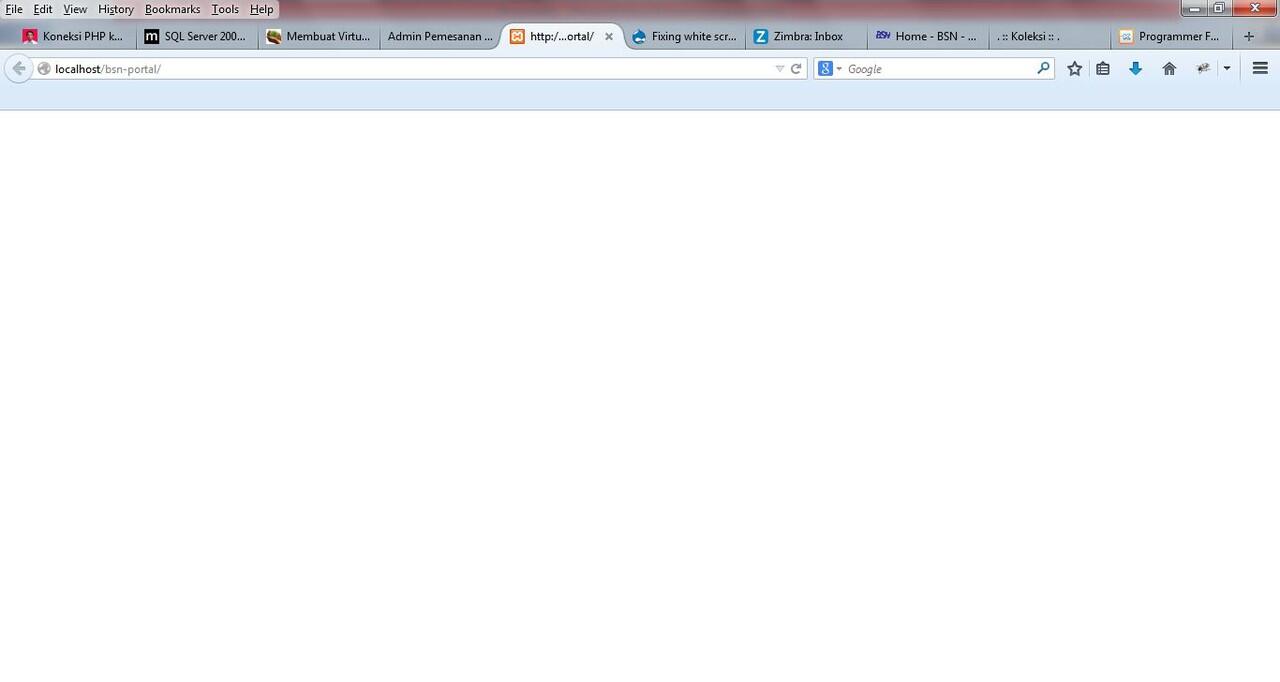This screenshot has height=682, width=1280.
Task: Switch to the Koleksi tab
Action: coord(1050,36)
